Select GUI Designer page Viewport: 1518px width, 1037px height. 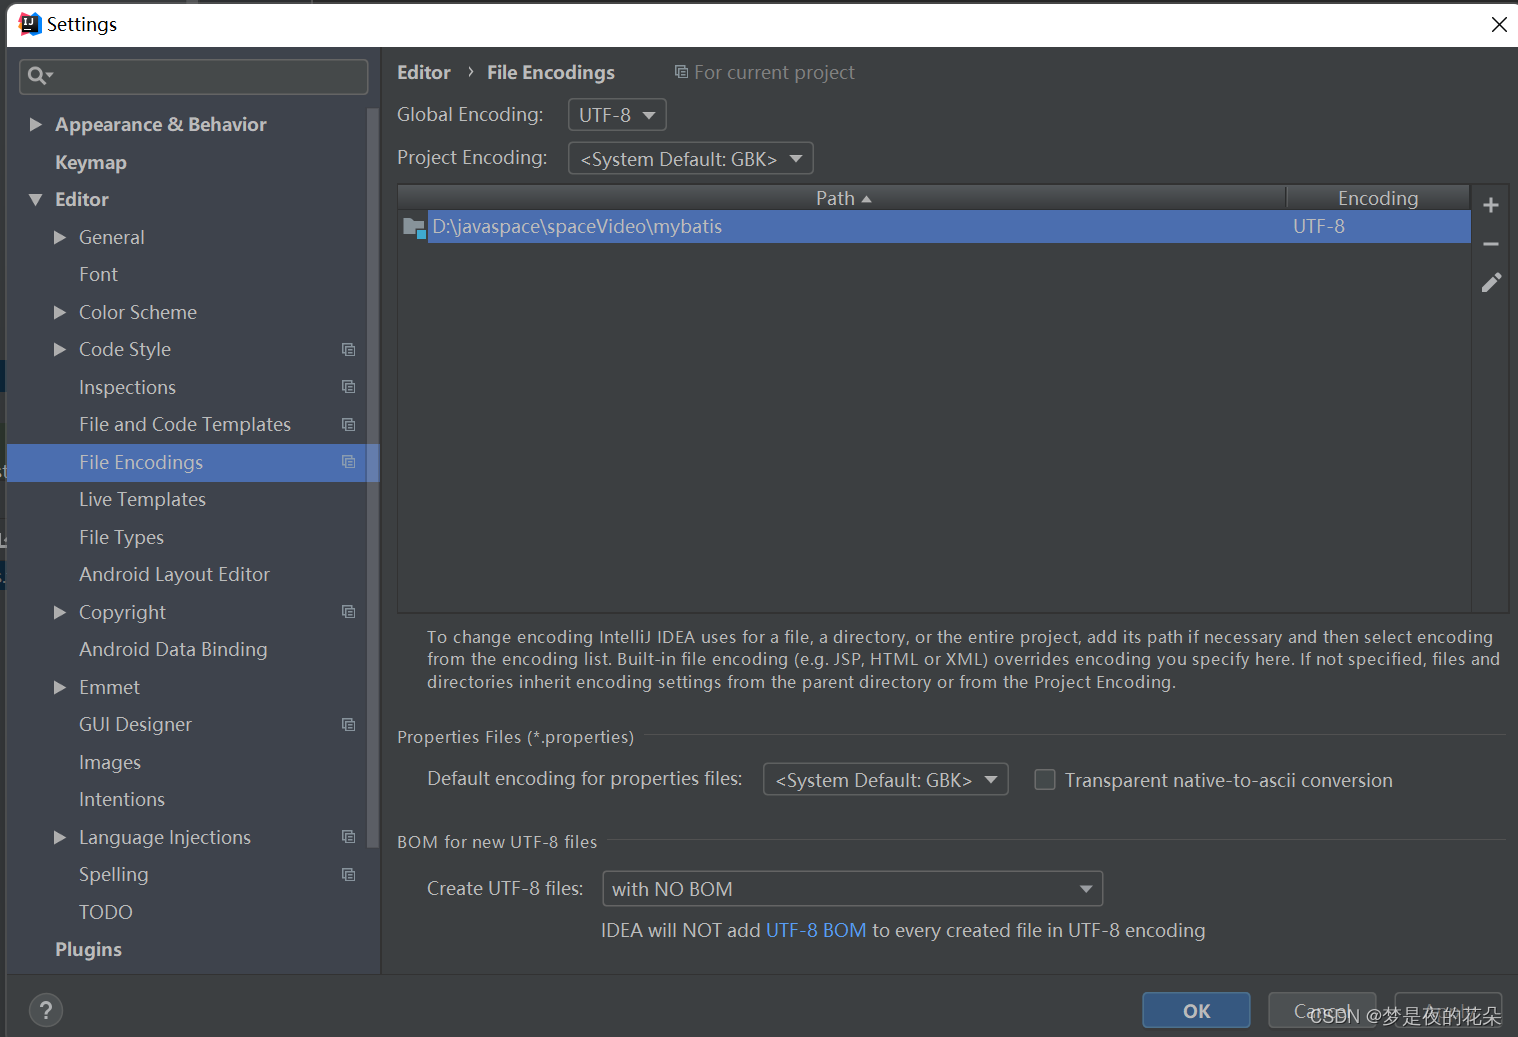[x=135, y=725]
